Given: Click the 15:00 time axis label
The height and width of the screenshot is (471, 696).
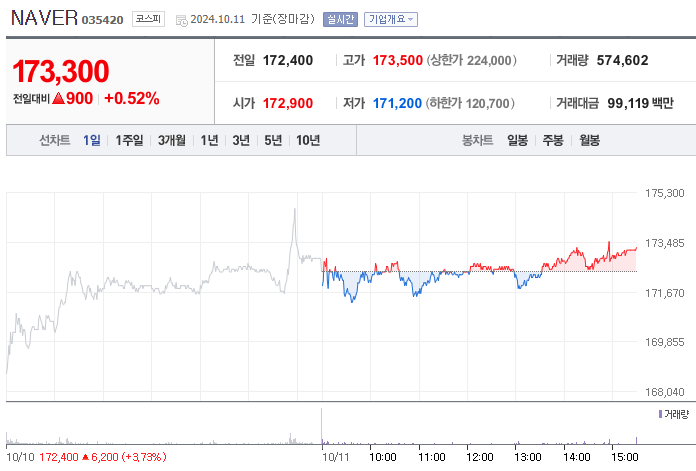Looking at the screenshot, I should pos(625,457).
